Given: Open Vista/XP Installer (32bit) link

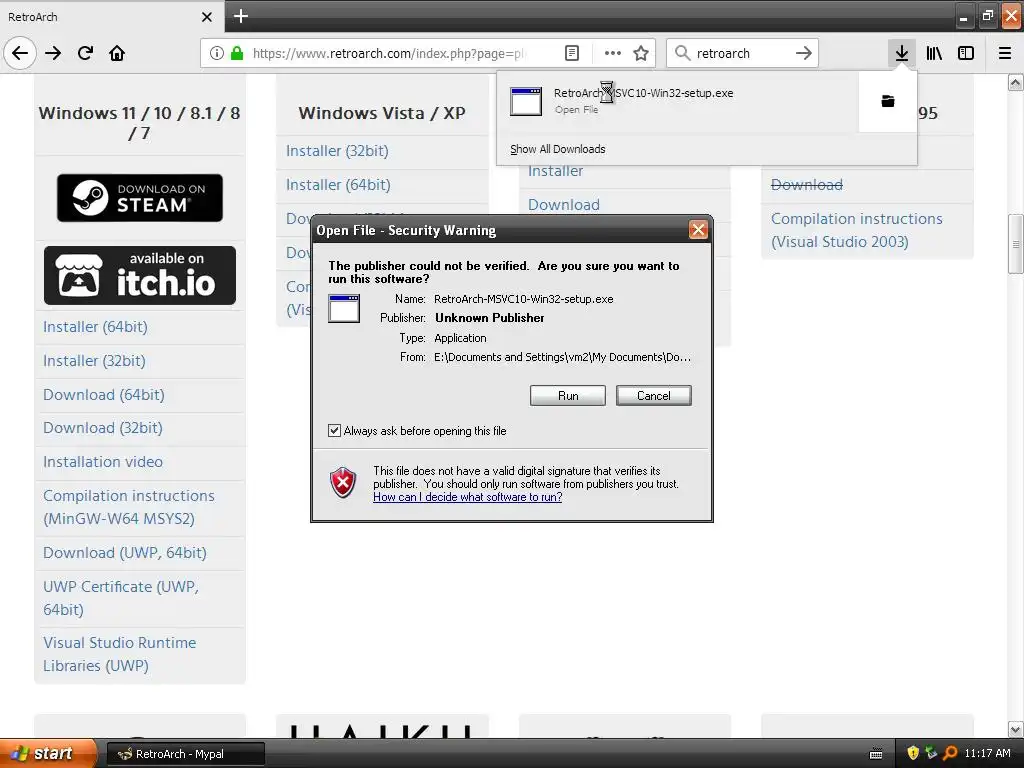Looking at the screenshot, I should tap(337, 151).
